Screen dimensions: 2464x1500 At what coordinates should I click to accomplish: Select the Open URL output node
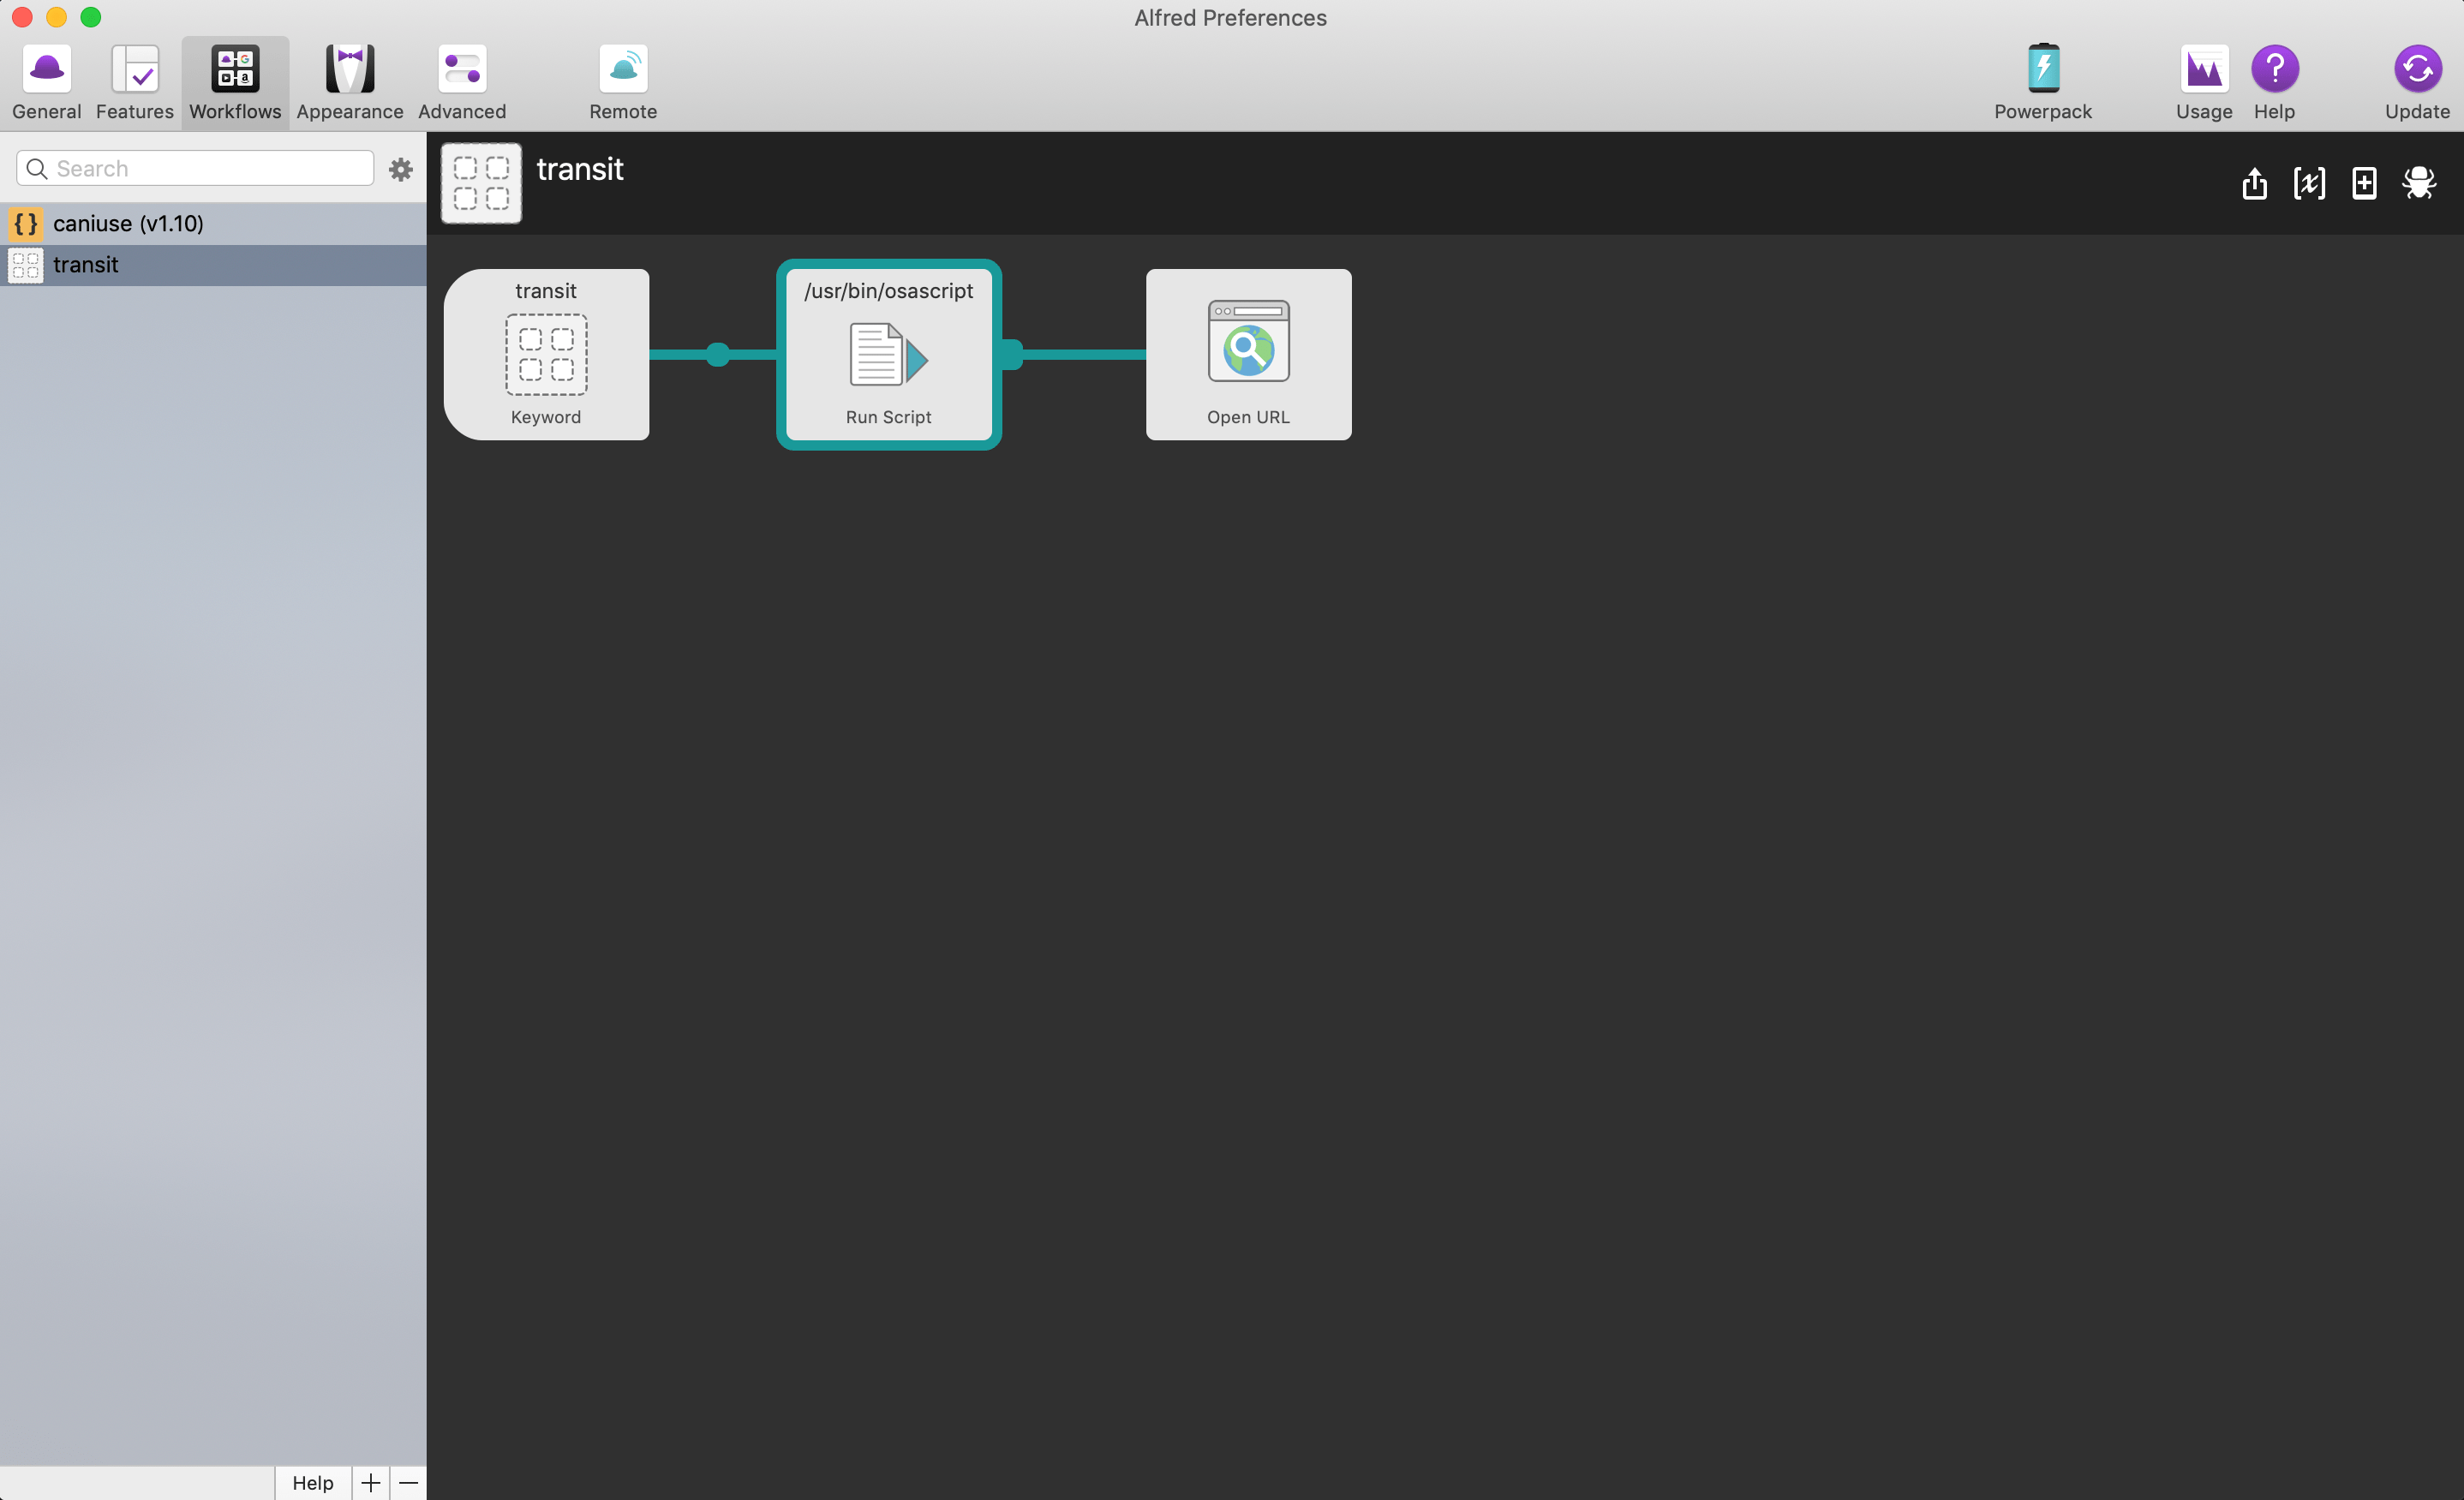point(1248,354)
